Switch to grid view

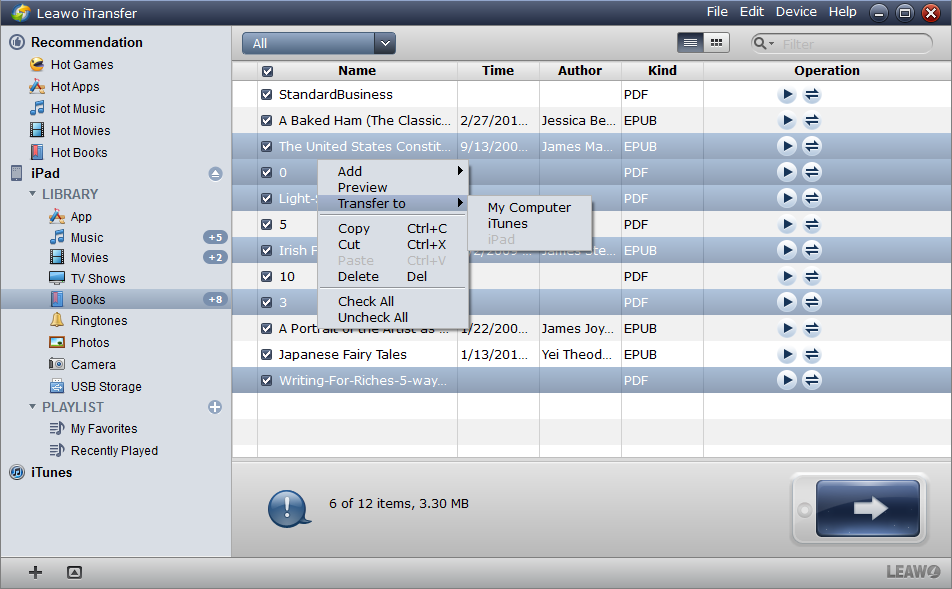tap(716, 43)
